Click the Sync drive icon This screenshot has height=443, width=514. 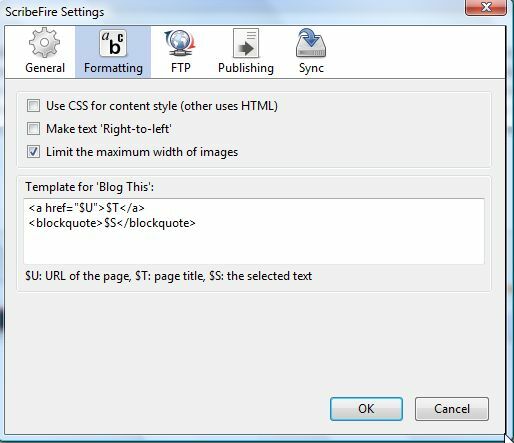(x=311, y=43)
